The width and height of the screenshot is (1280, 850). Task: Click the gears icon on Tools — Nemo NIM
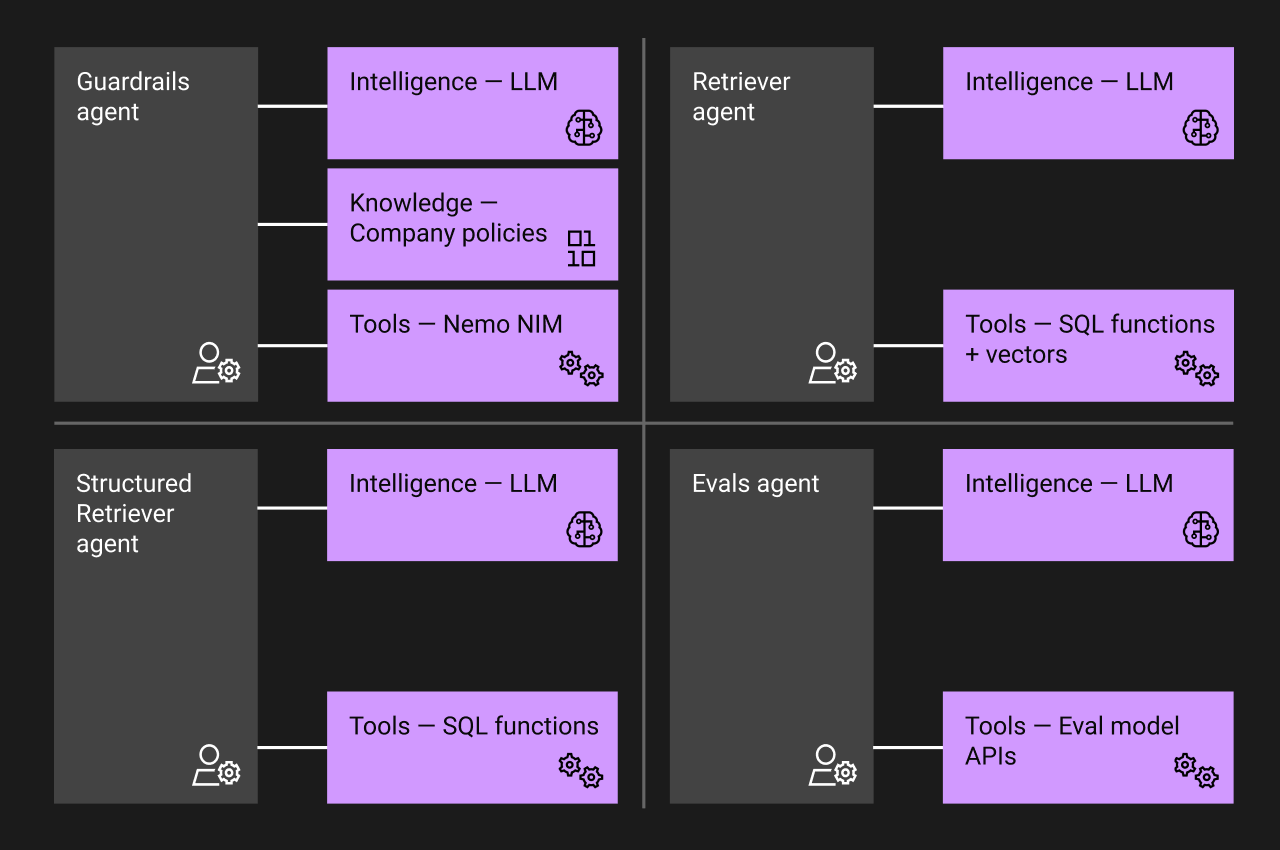tap(581, 369)
